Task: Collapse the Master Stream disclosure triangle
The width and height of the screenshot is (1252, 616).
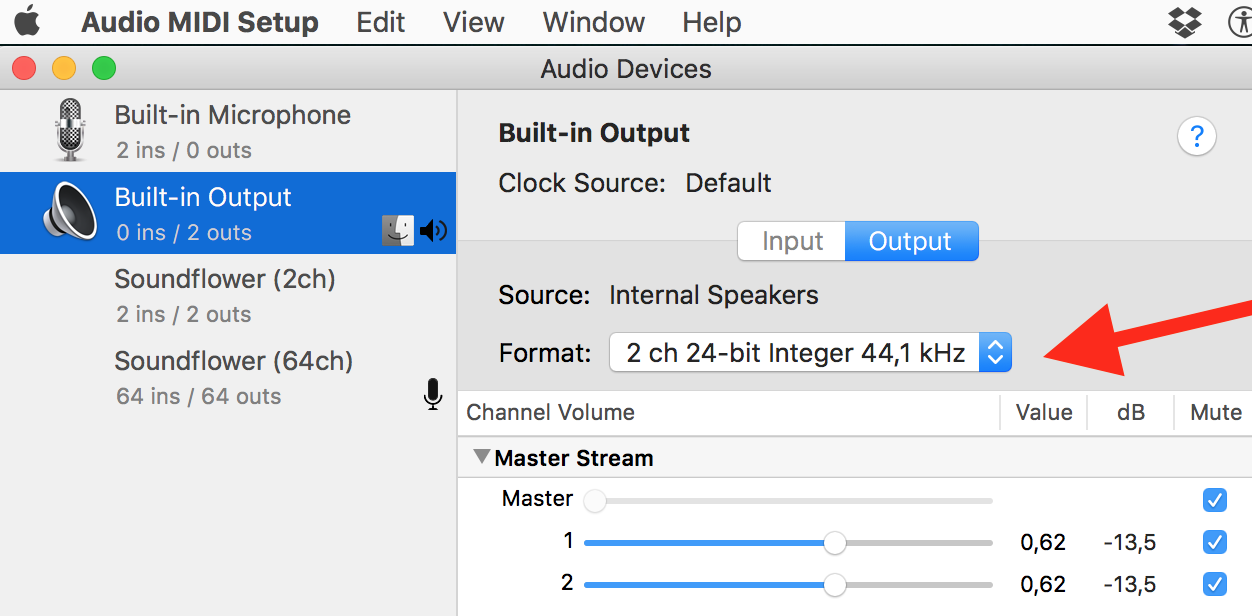Action: point(483,457)
